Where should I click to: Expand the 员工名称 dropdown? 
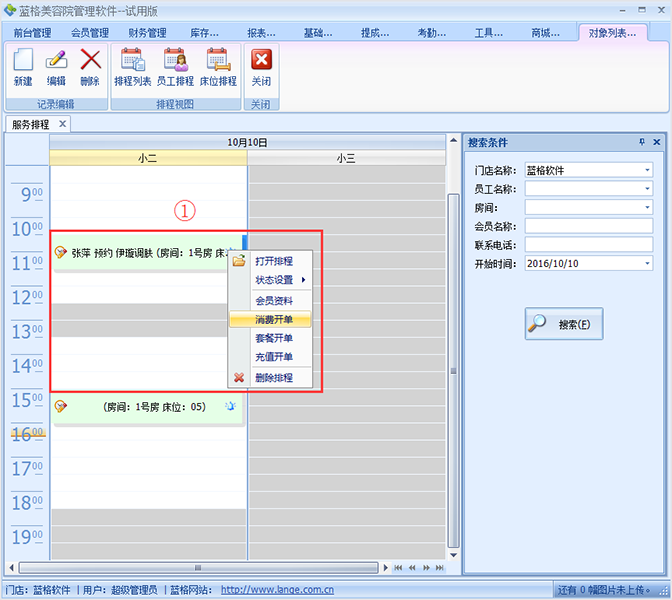coord(647,189)
